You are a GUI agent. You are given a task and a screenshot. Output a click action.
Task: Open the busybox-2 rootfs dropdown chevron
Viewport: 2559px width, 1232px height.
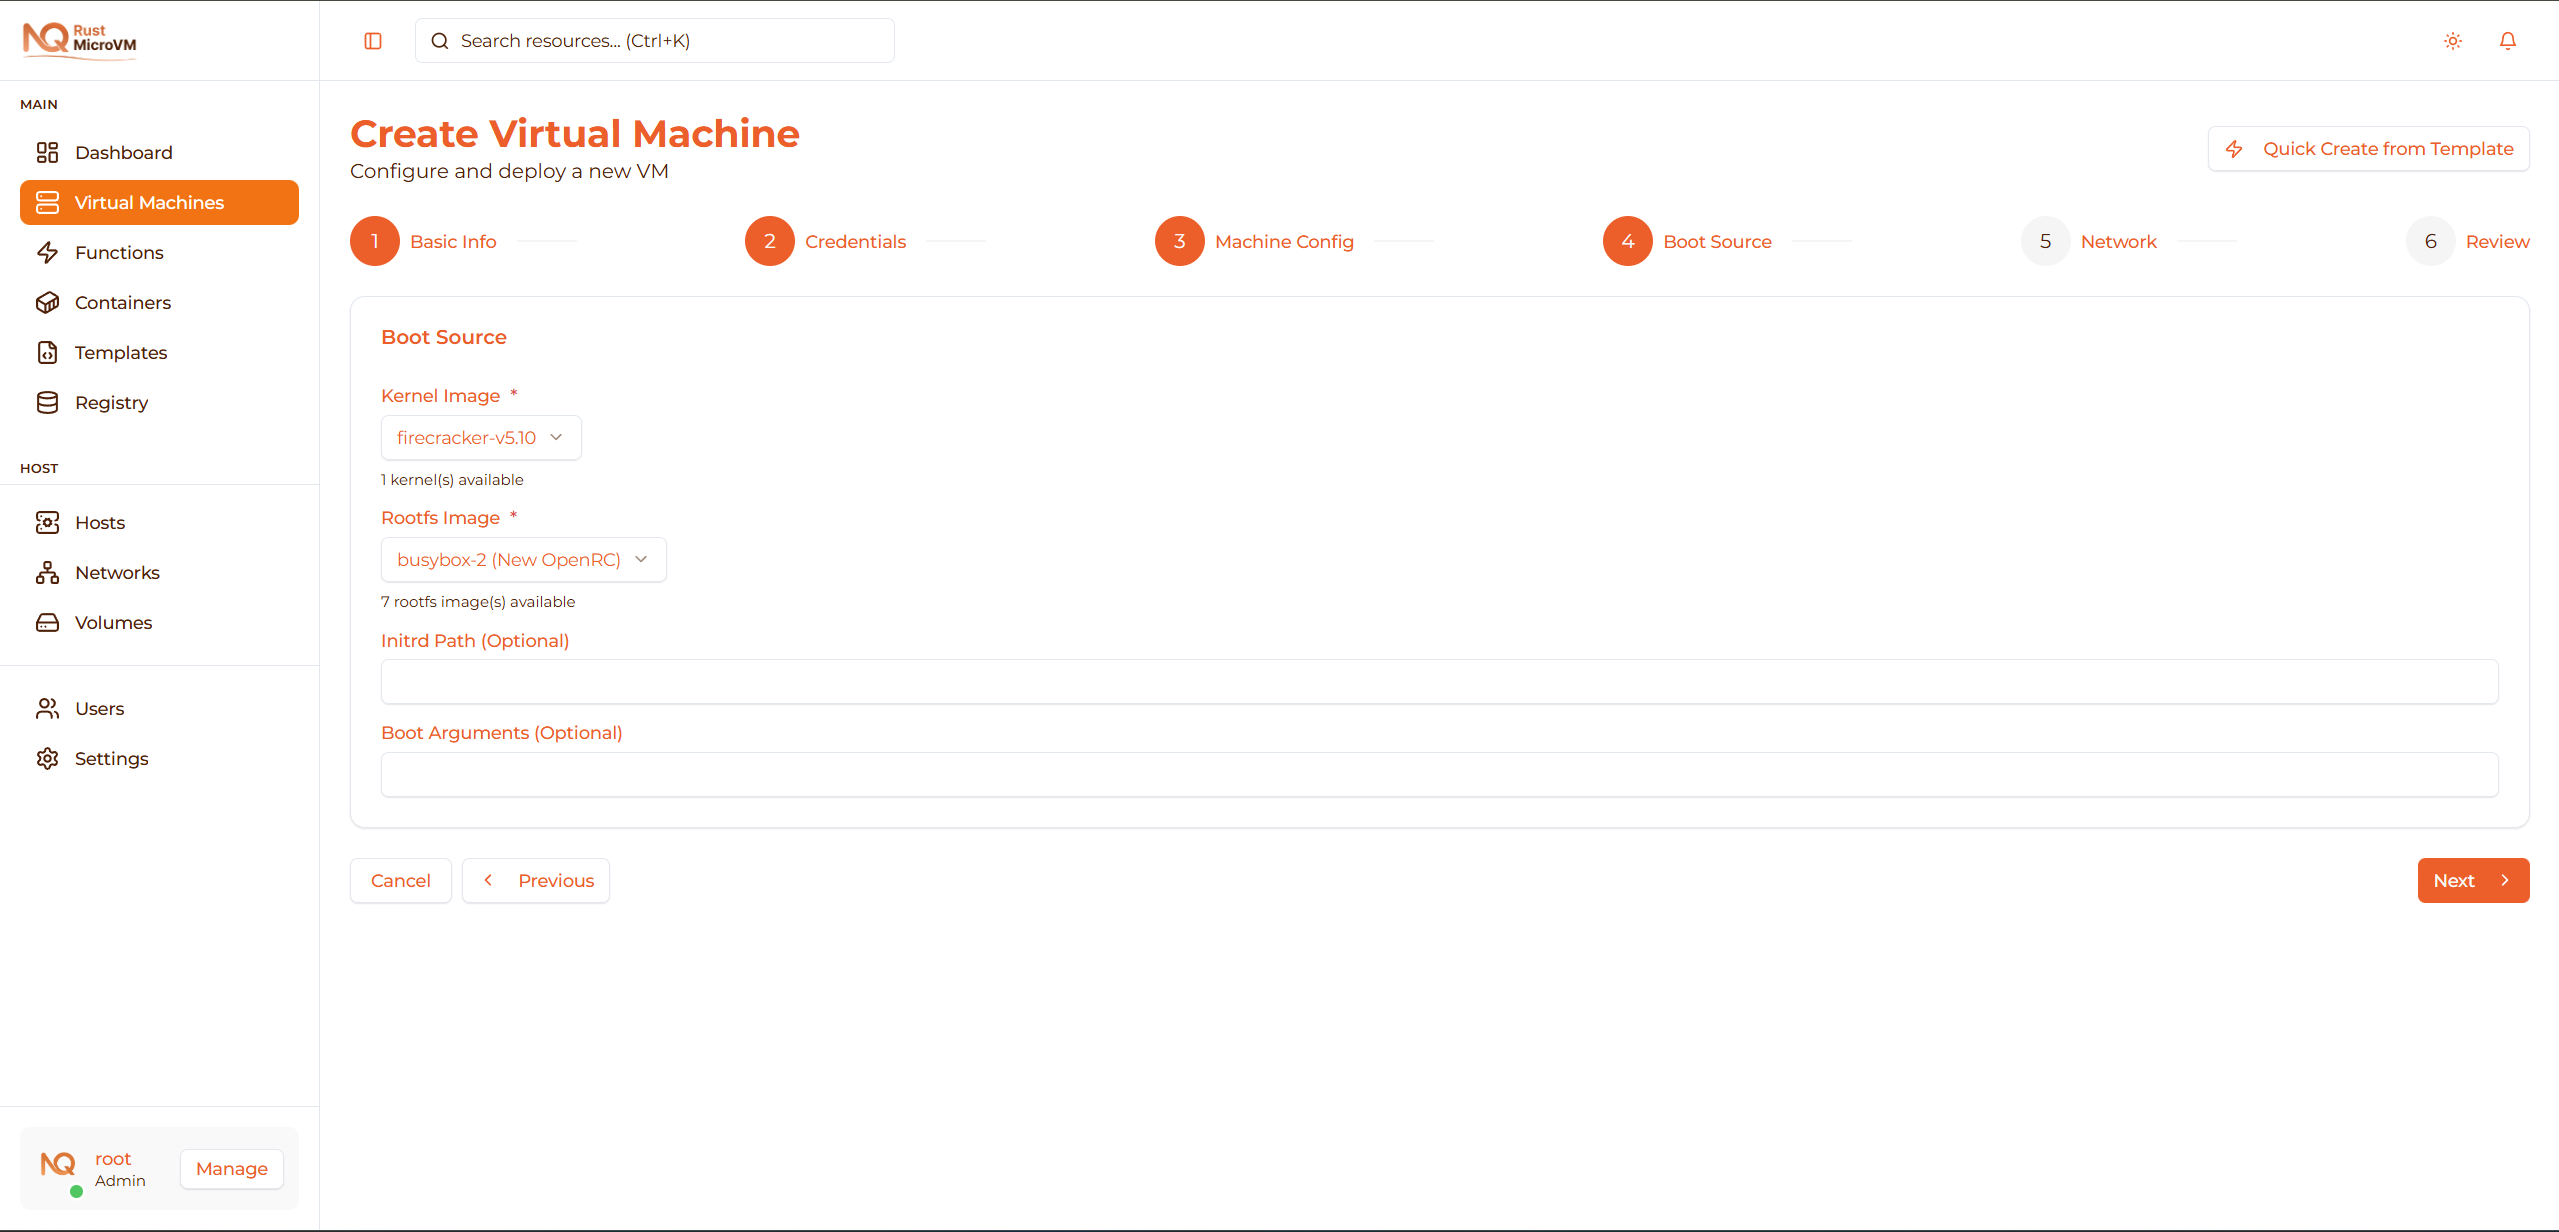(641, 559)
